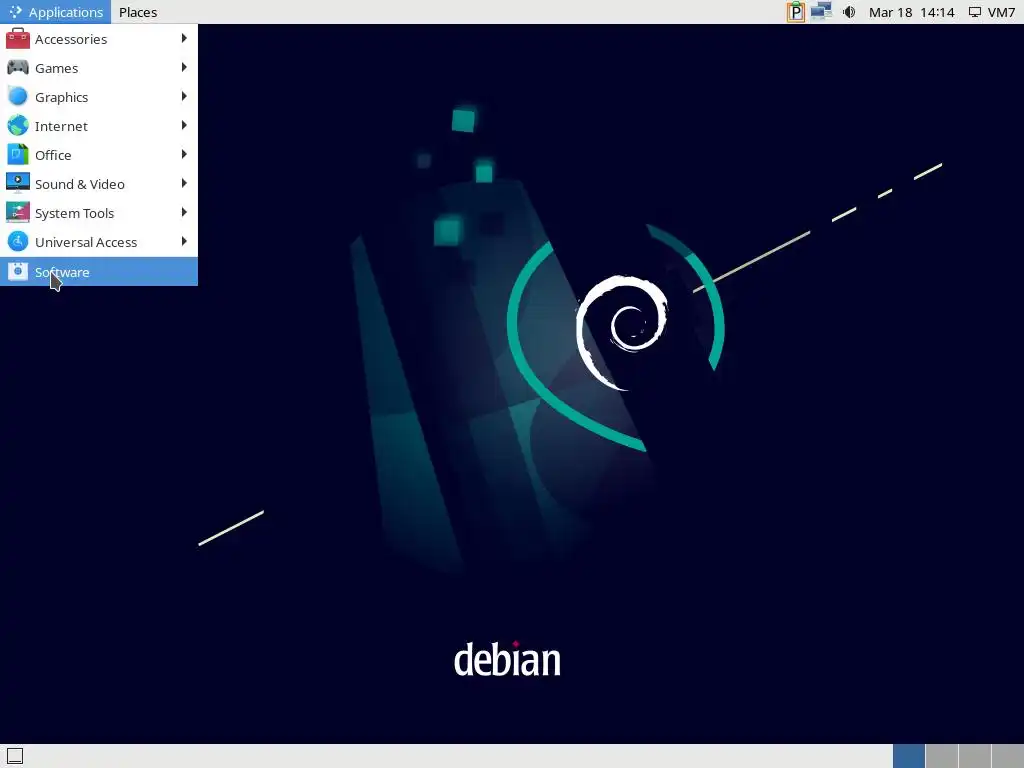Expand the Universal Access submenu arrow
Screen dimensions: 1024x768
[184, 241]
